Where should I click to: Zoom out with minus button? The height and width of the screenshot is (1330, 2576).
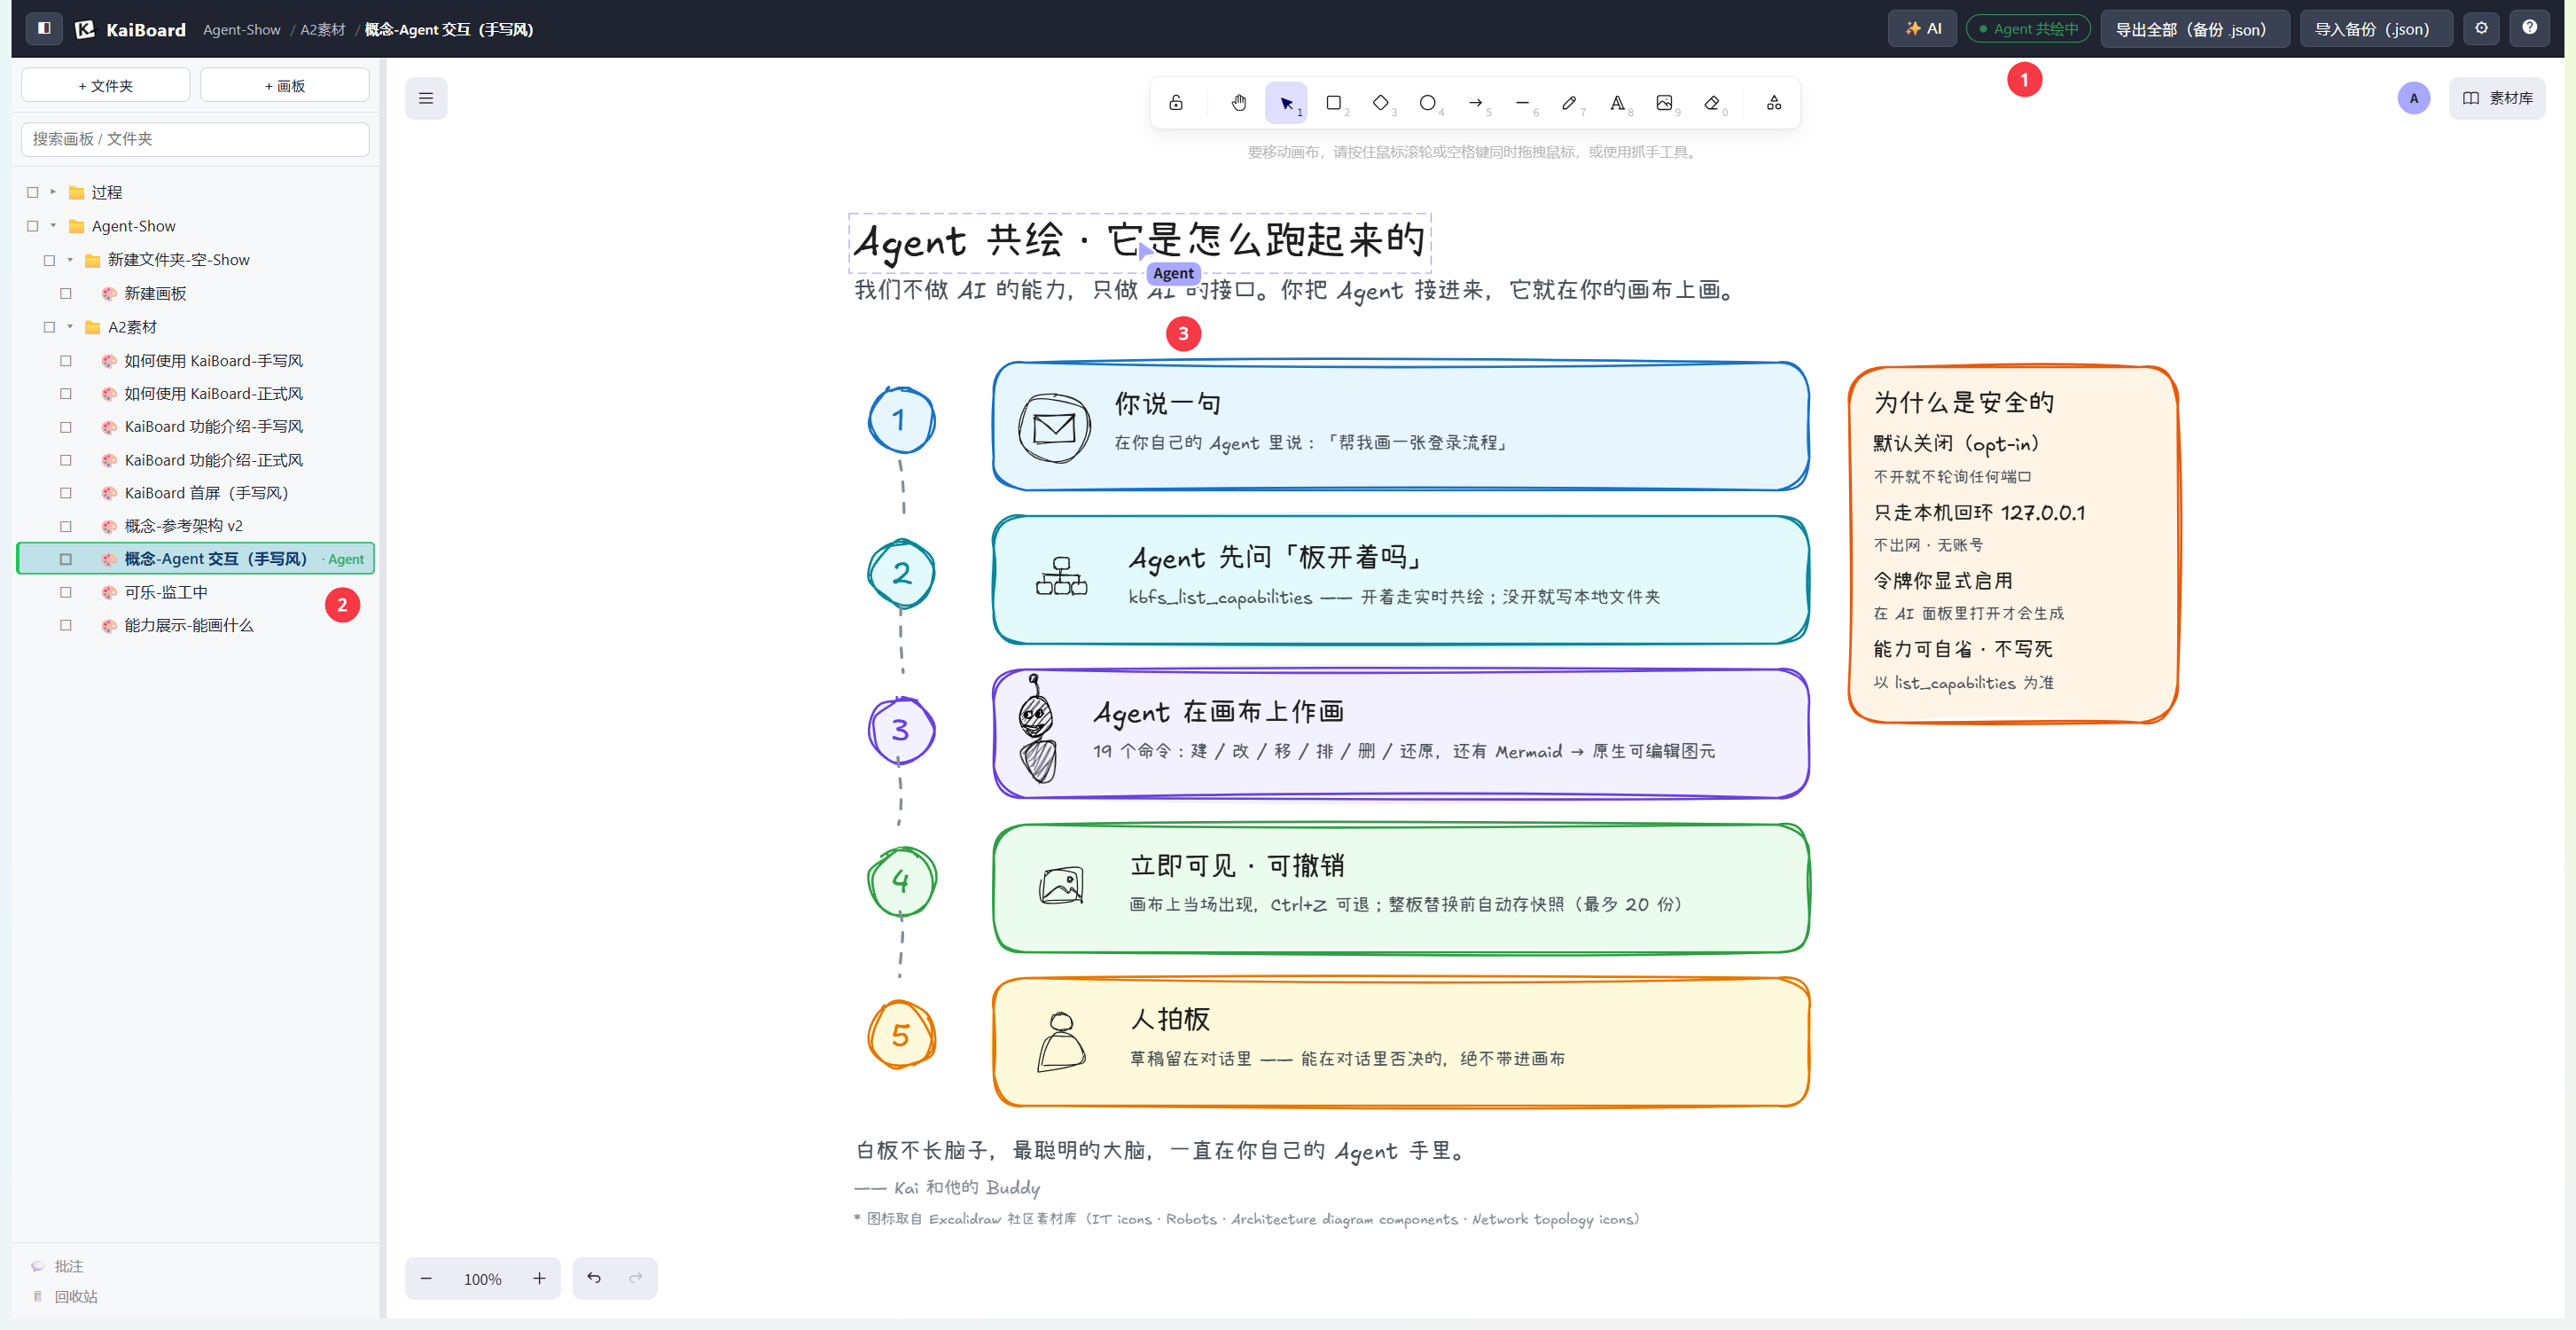426,1278
